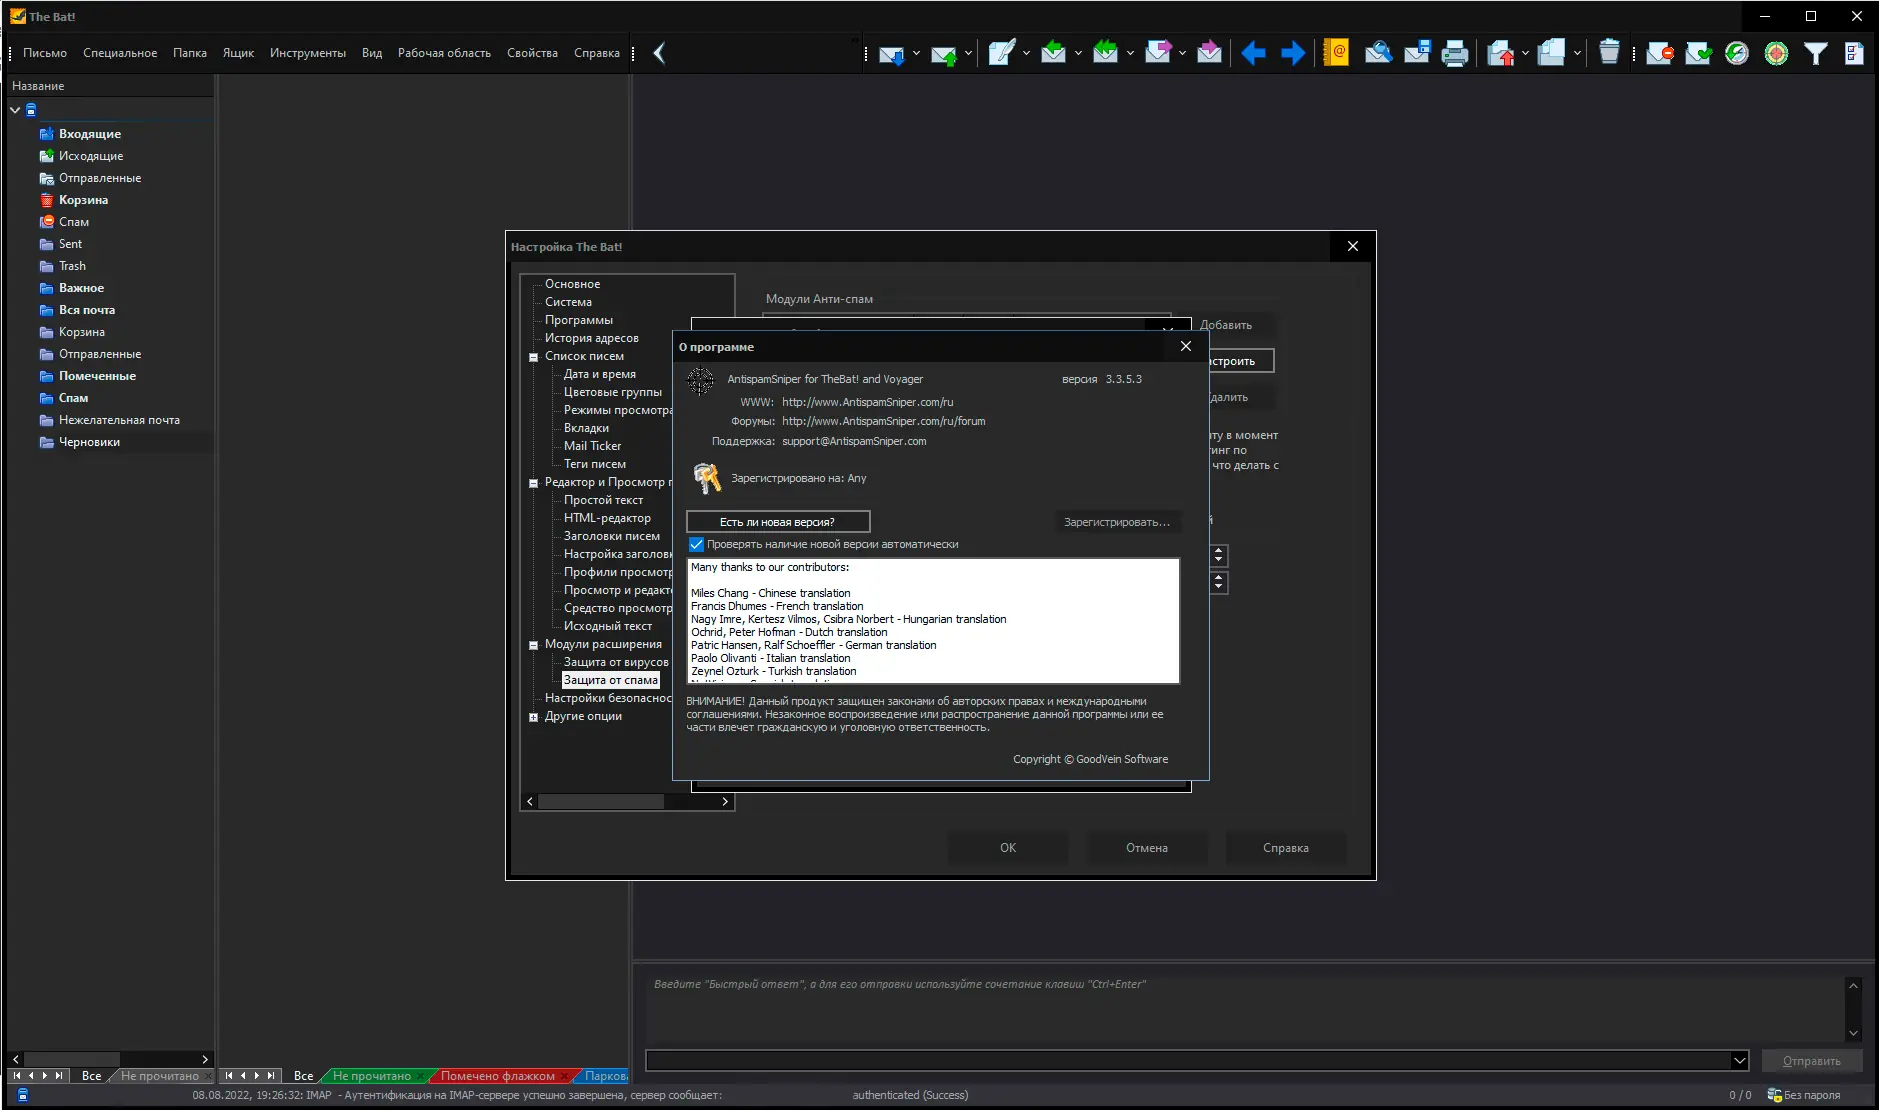Click OK in The Bat! settings dialog
This screenshot has width=1879, height=1110.
[1008, 848]
